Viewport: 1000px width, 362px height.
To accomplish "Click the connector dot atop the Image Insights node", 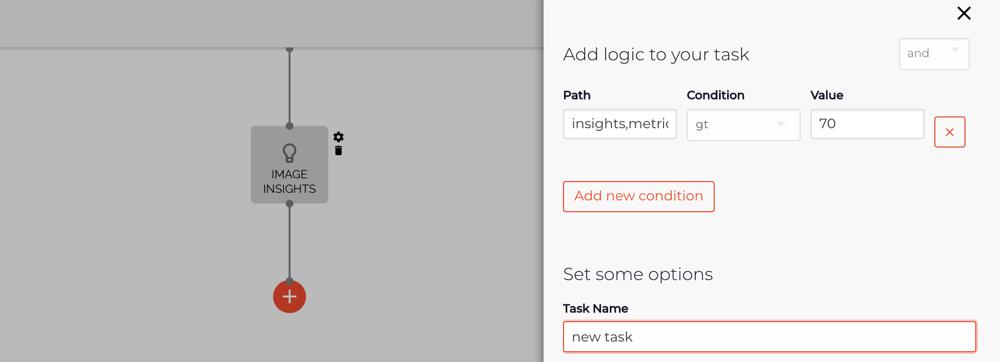I will [290, 126].
